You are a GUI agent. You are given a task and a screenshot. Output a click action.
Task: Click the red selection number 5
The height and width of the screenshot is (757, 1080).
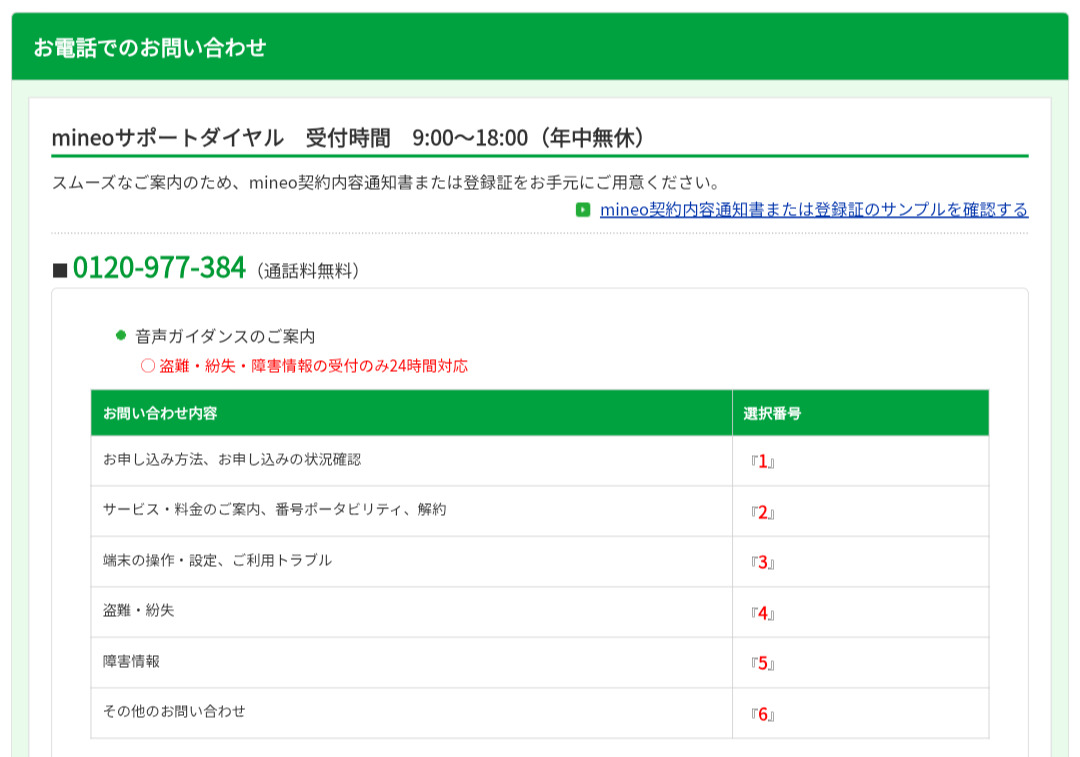click(x=762, y=663)
